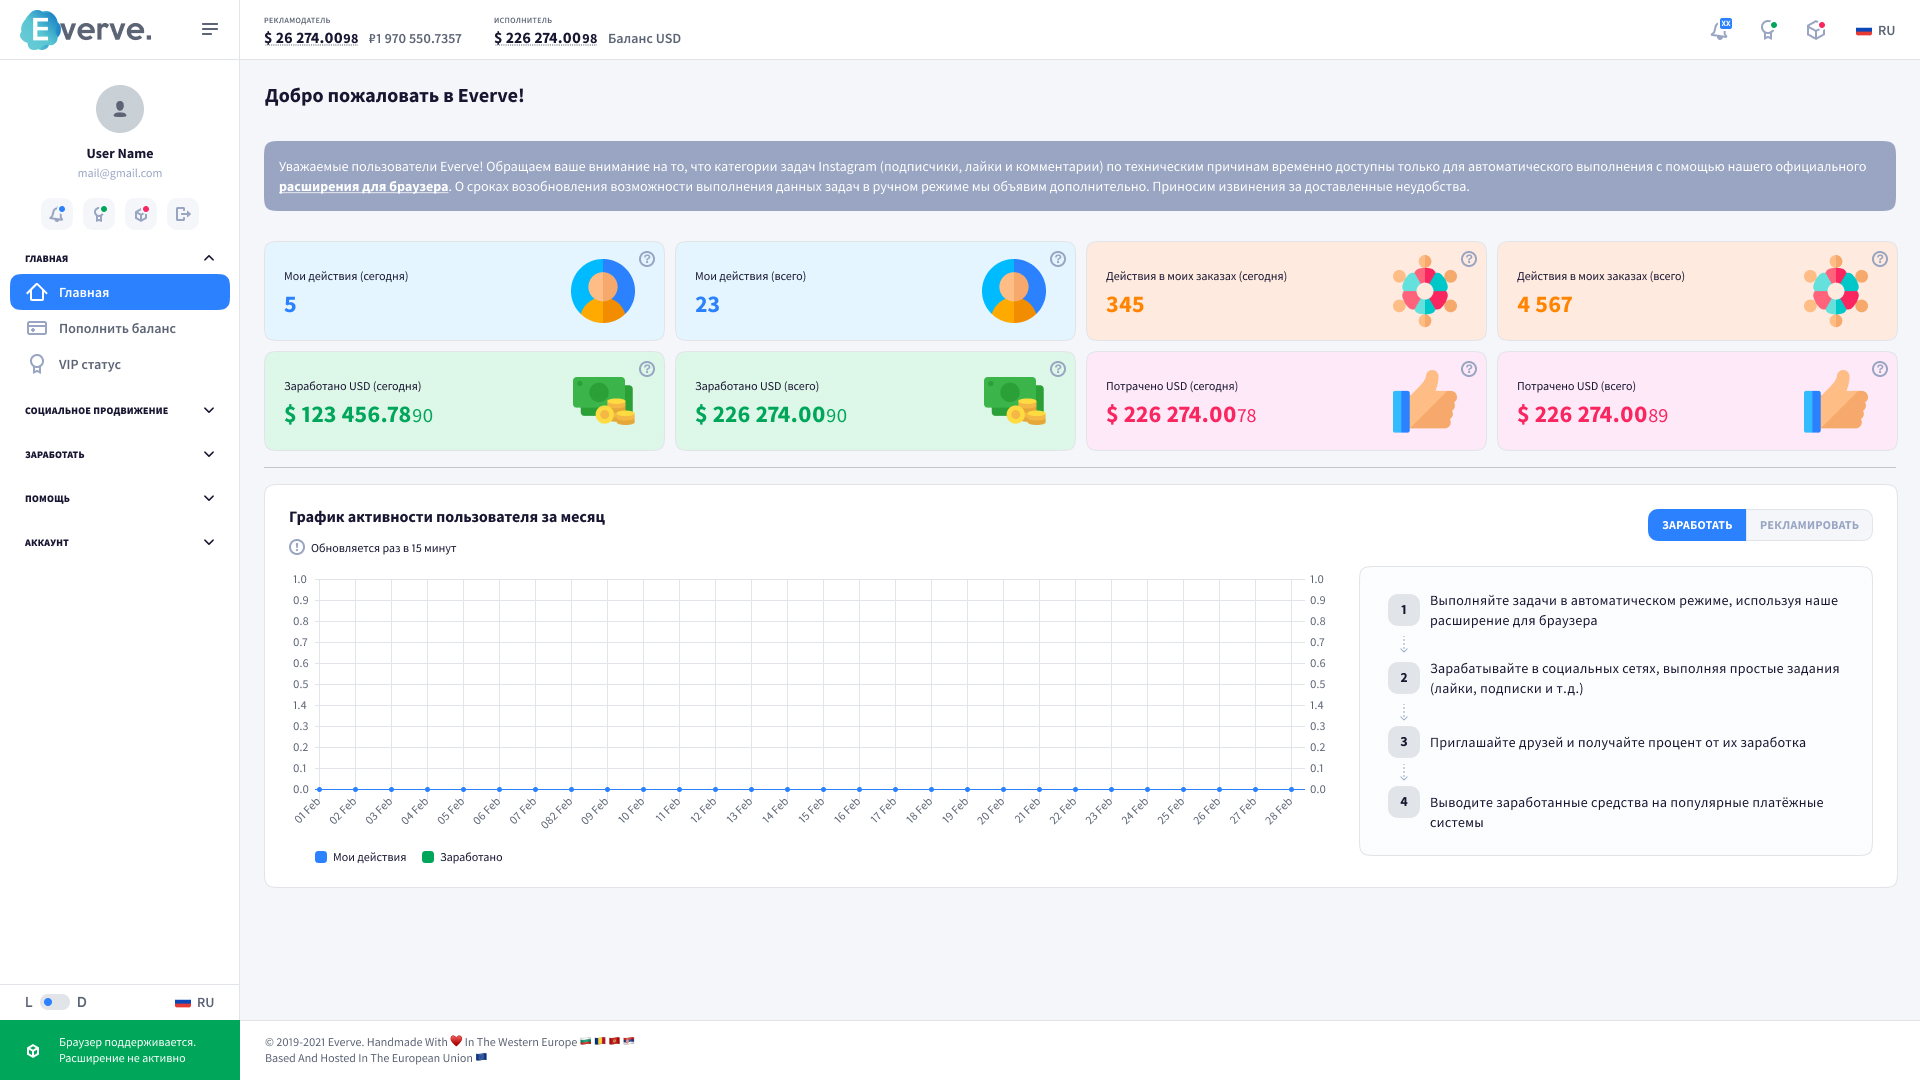The width and height of the screenshot is (1920, 1080).
Task: Select the Заработать chart button
Action: coord(1696,525)
